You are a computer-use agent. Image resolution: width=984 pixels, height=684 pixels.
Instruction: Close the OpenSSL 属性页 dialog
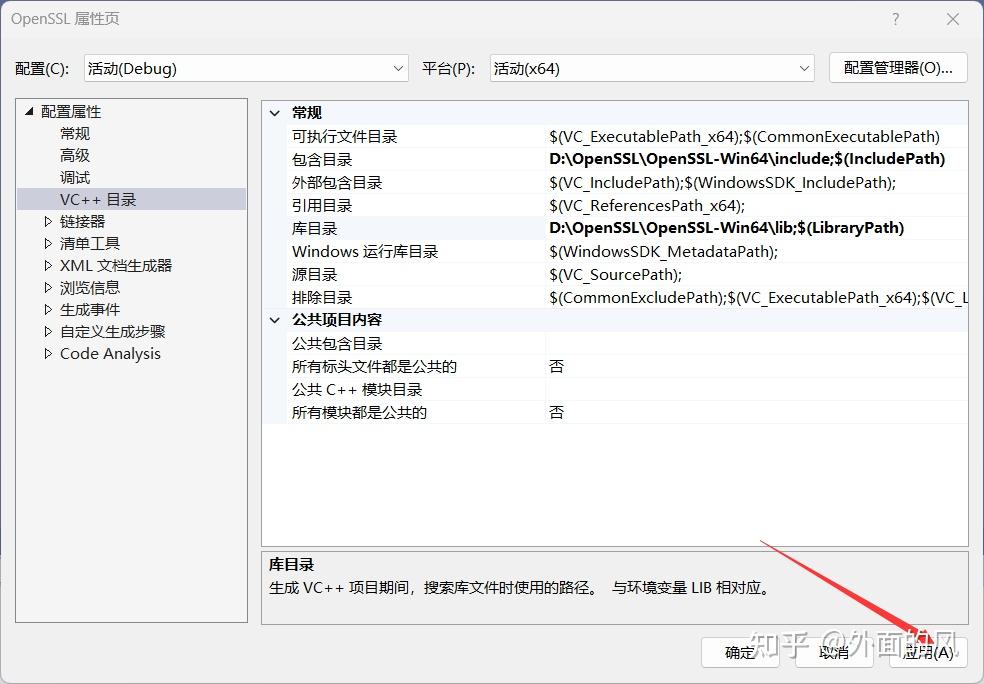click(x=953, y=19)
